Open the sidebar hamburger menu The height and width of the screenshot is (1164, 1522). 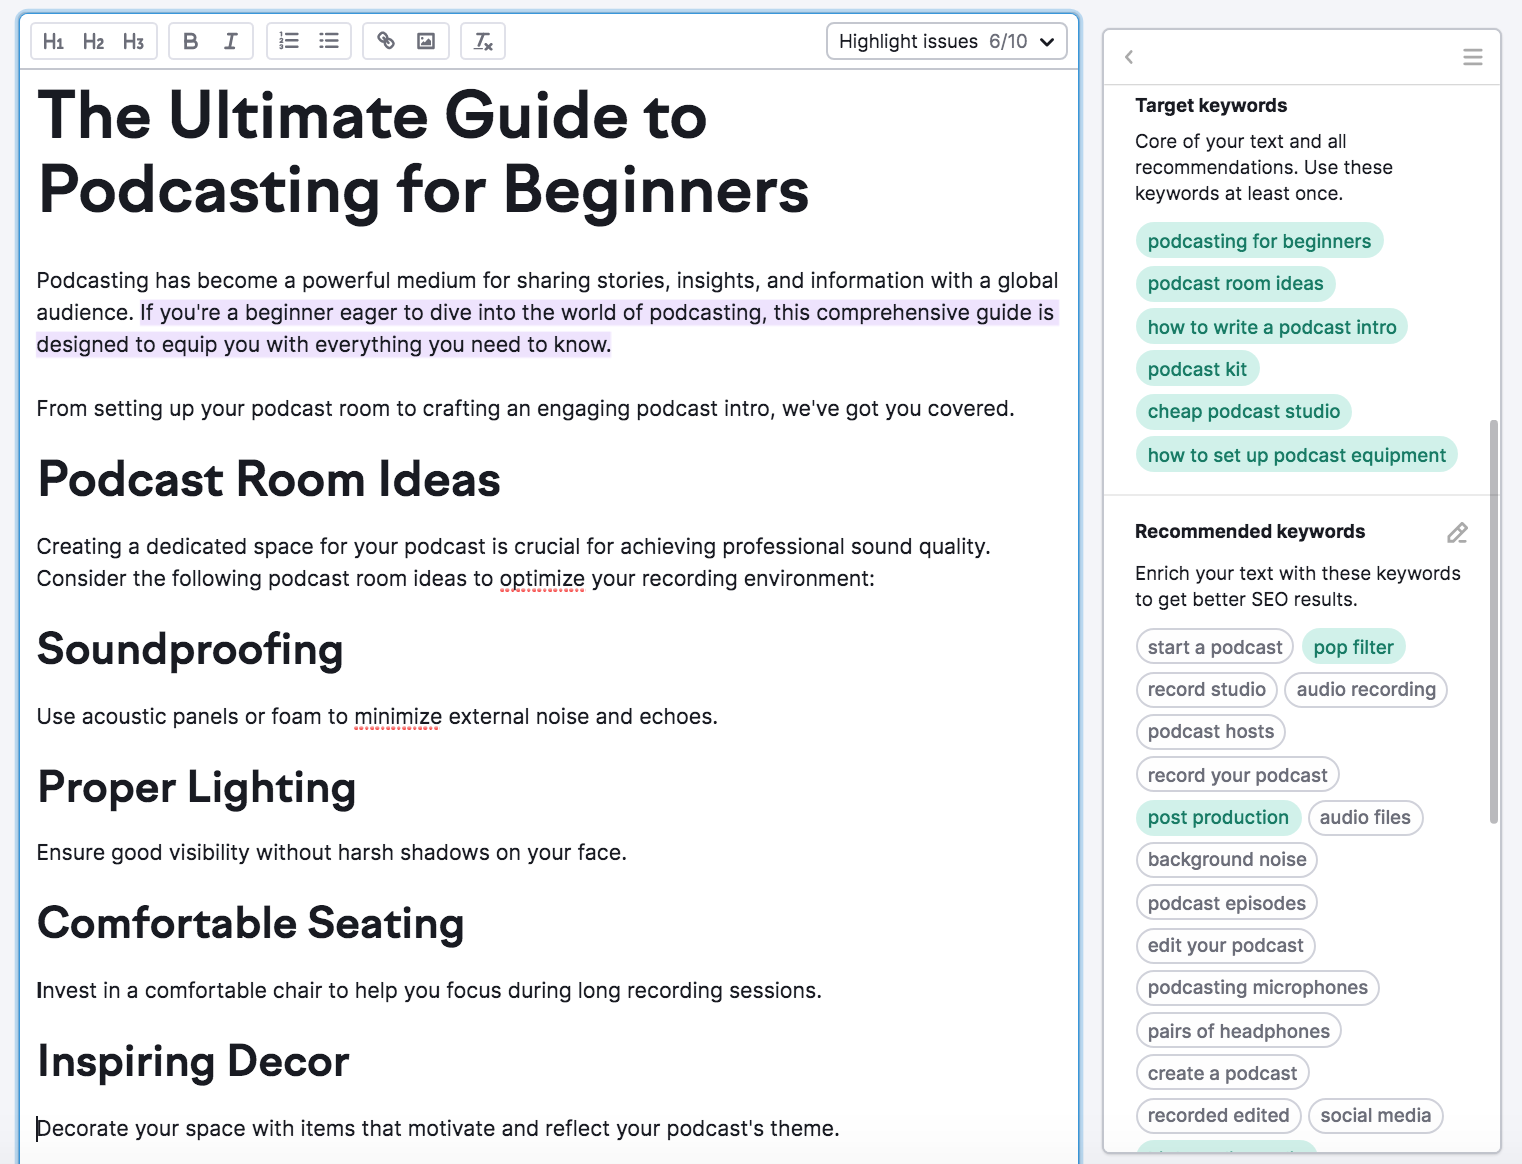pyautogui.click(x=1472, y=57)
